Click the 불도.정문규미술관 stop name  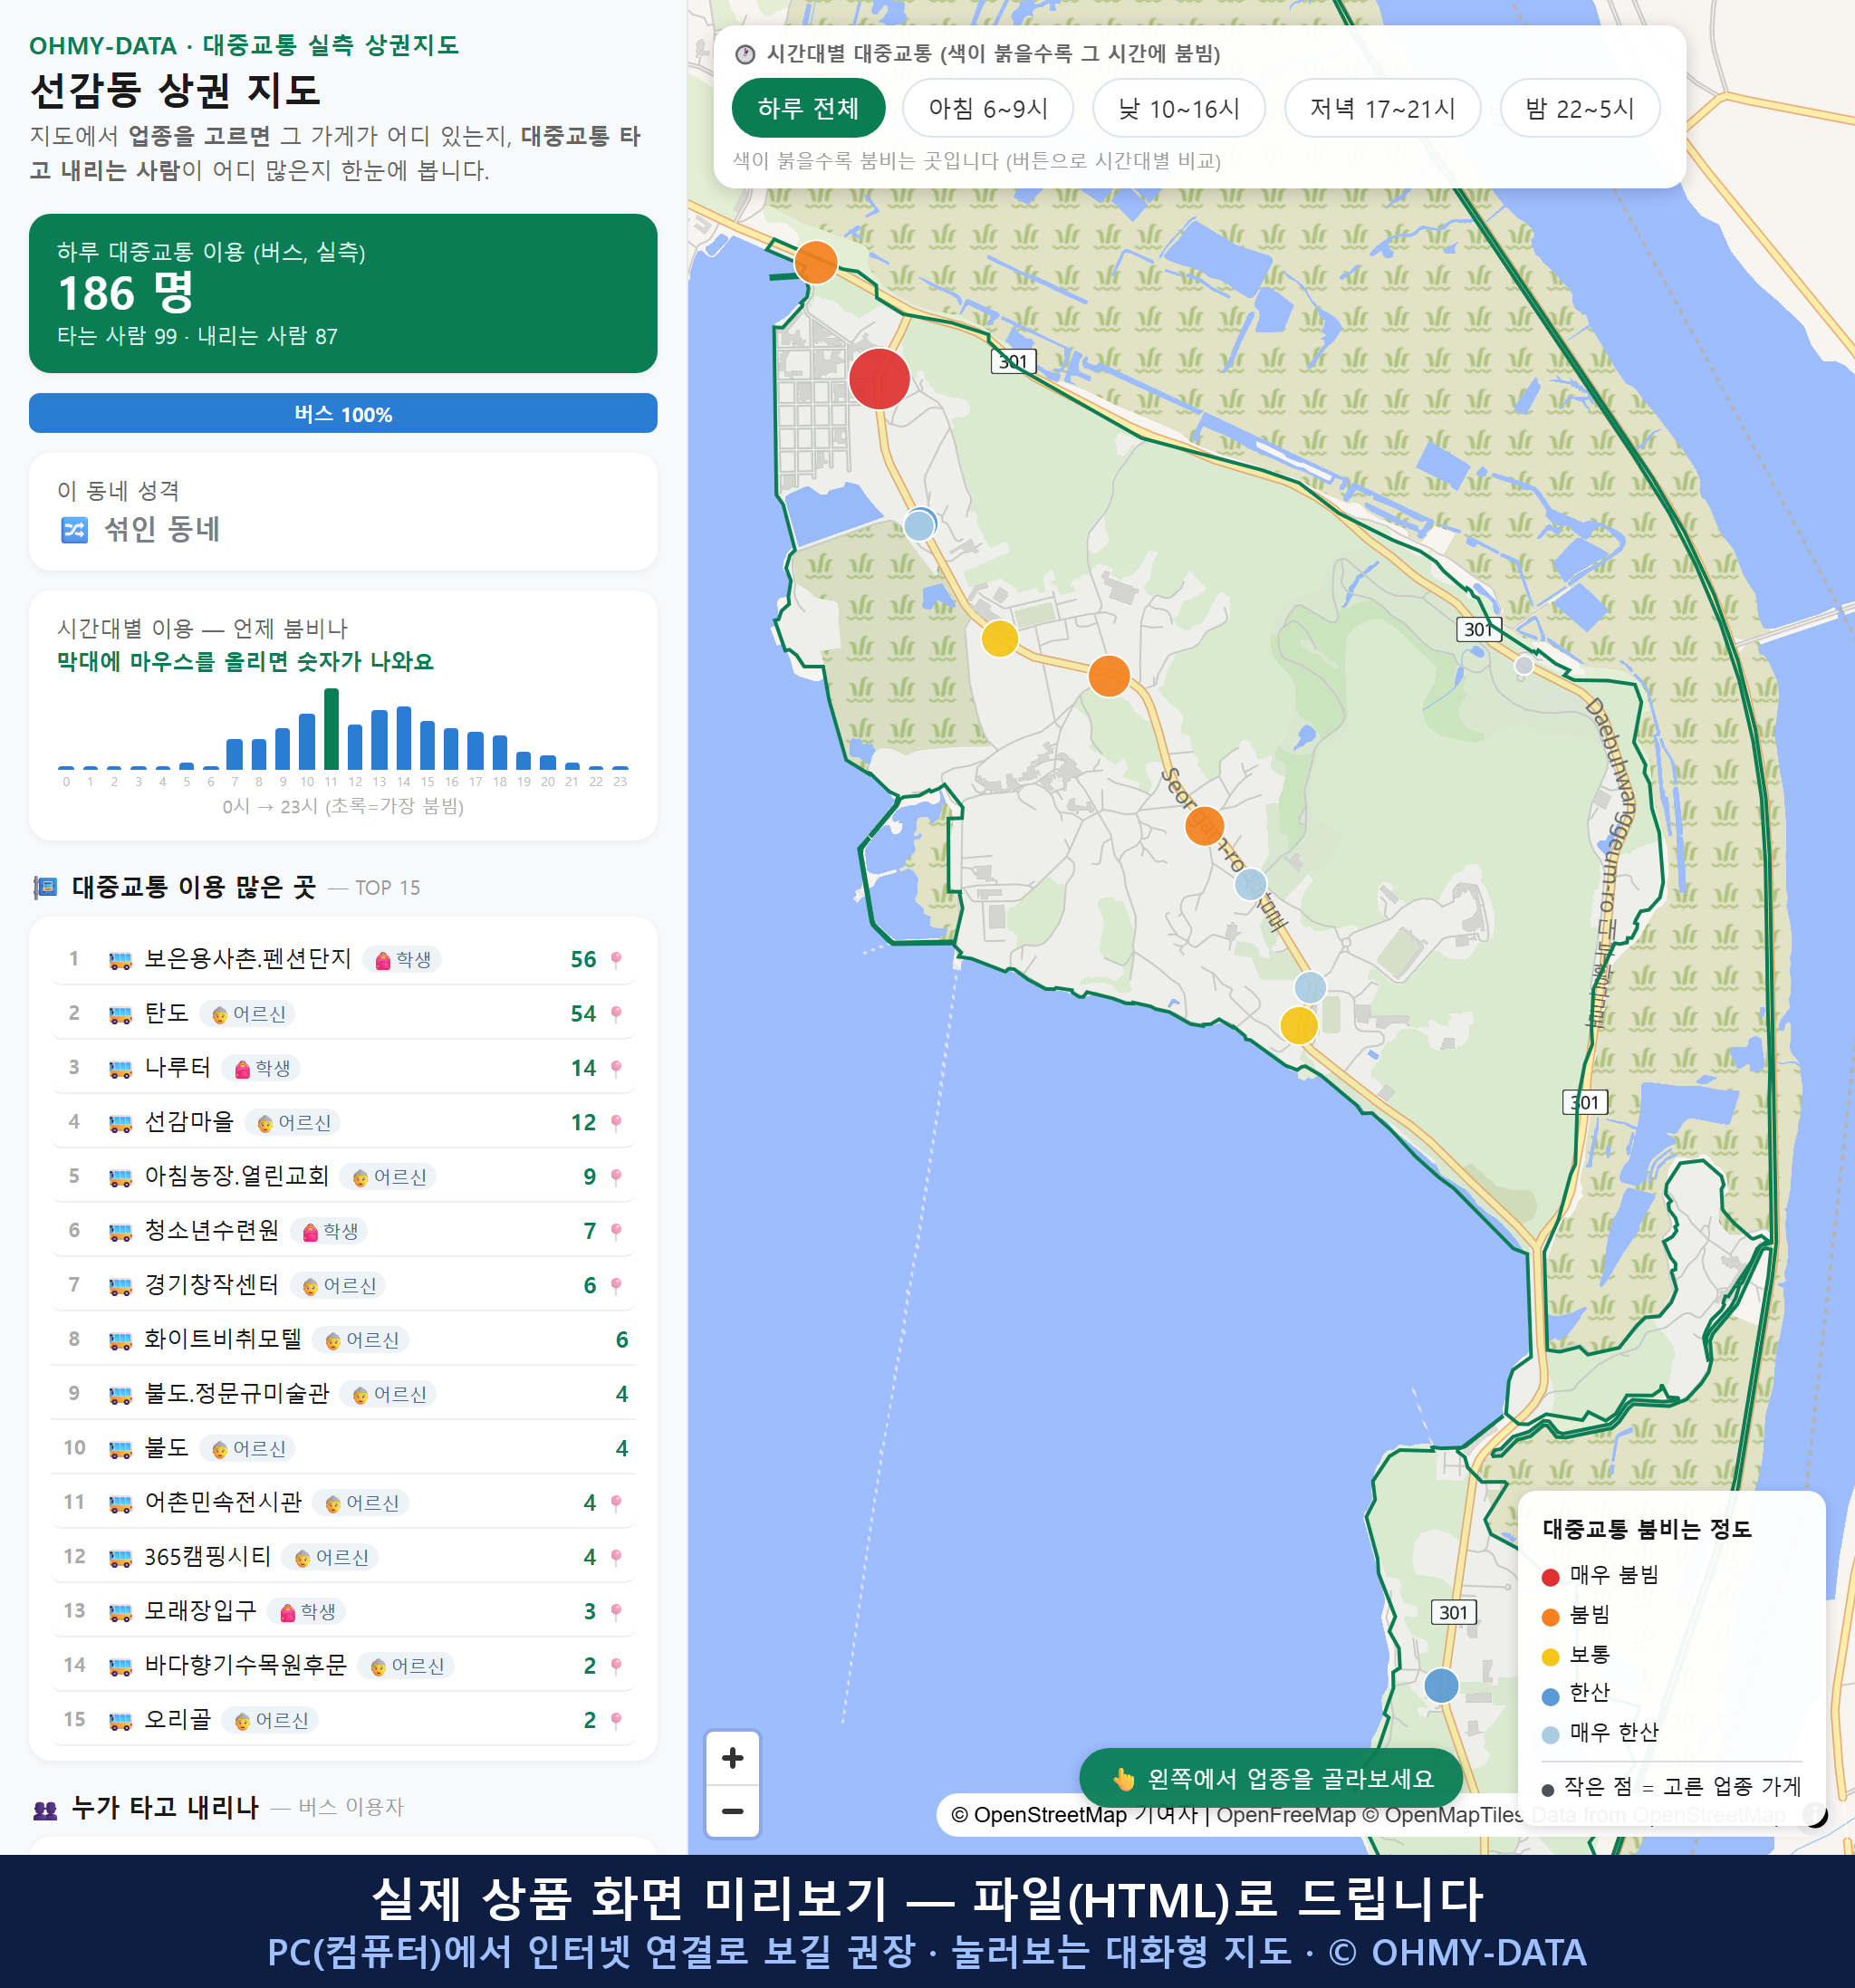point(237,1394)
